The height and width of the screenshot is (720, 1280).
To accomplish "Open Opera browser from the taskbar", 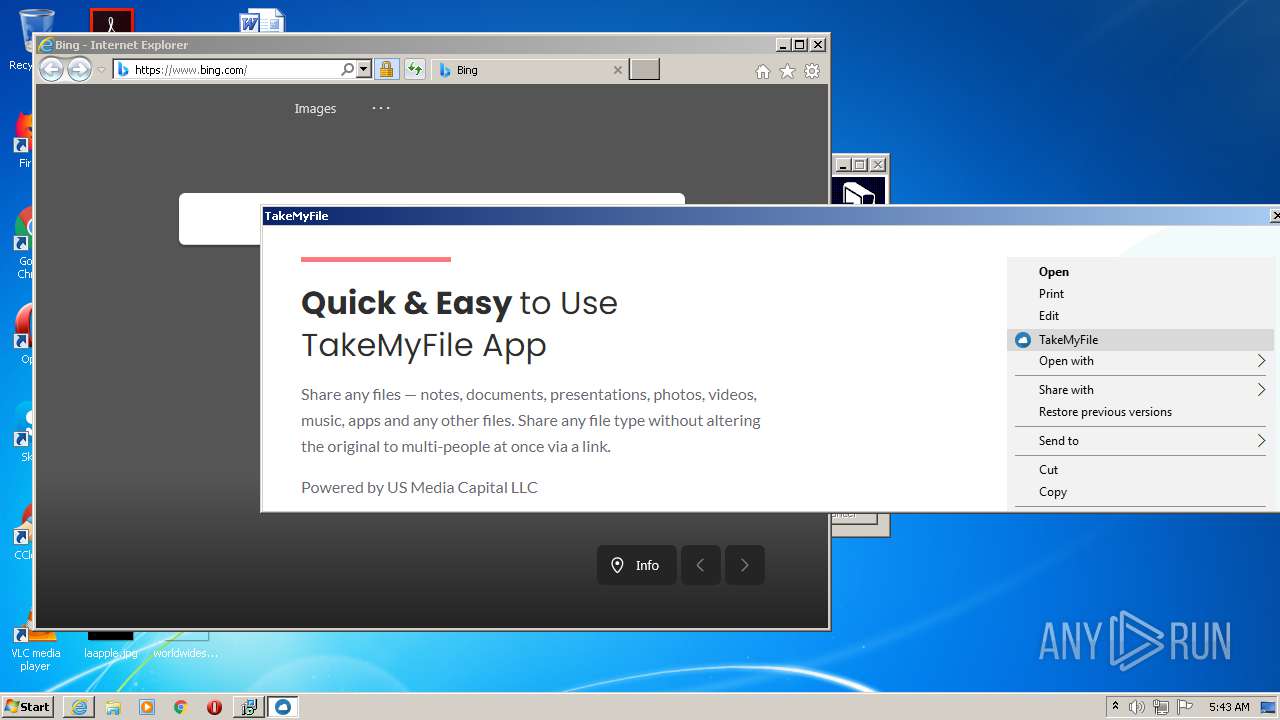I will coord(214,707).
